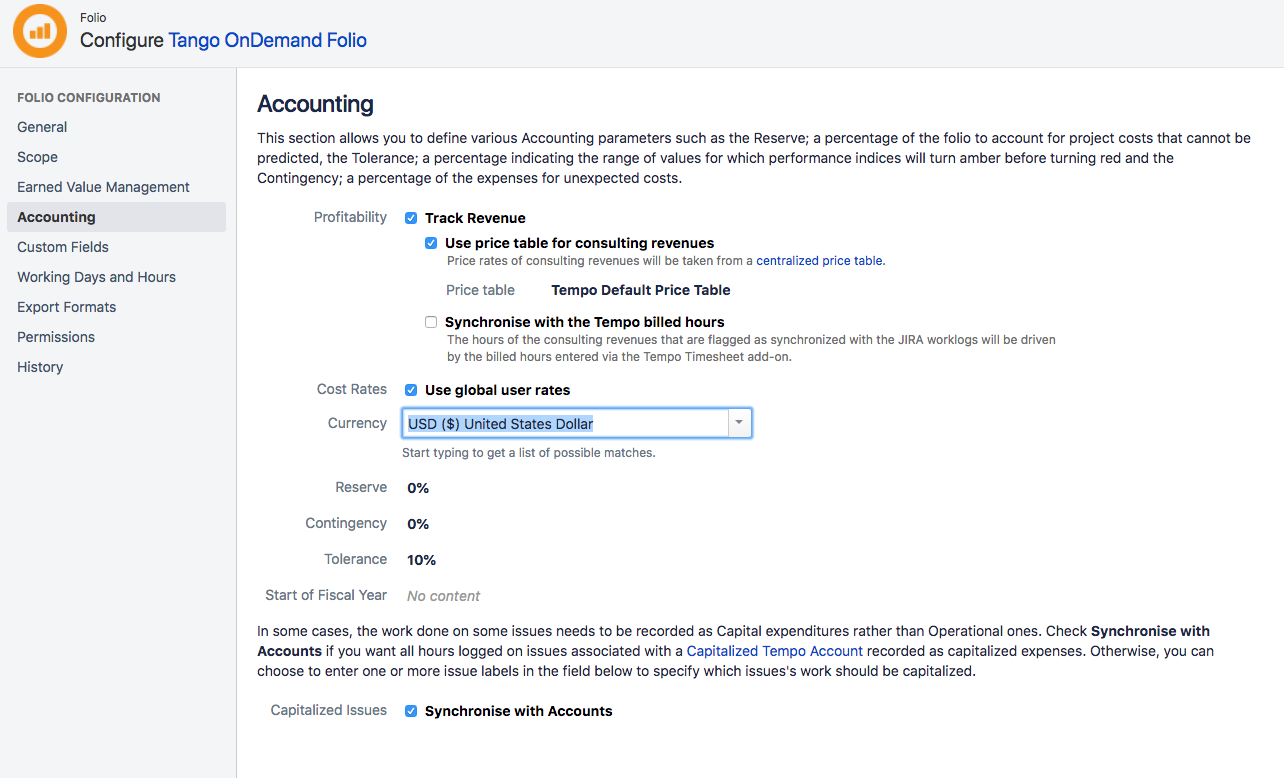Uncheck Use price table for consulting revenues
The image size is (1284, 778).
pos(431,243)
